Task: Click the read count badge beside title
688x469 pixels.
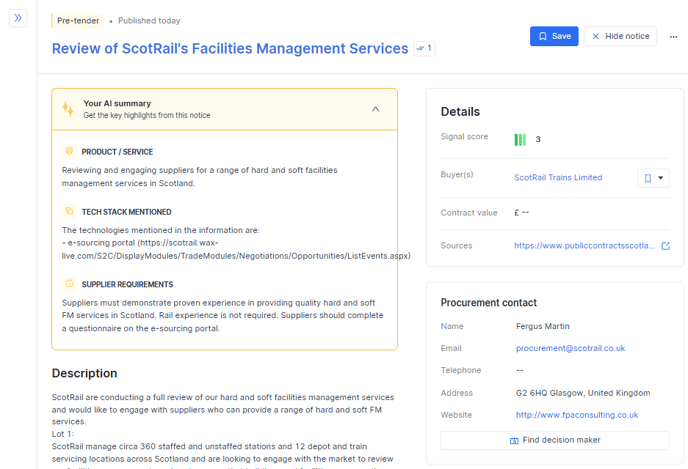Action: click(424, 48)
